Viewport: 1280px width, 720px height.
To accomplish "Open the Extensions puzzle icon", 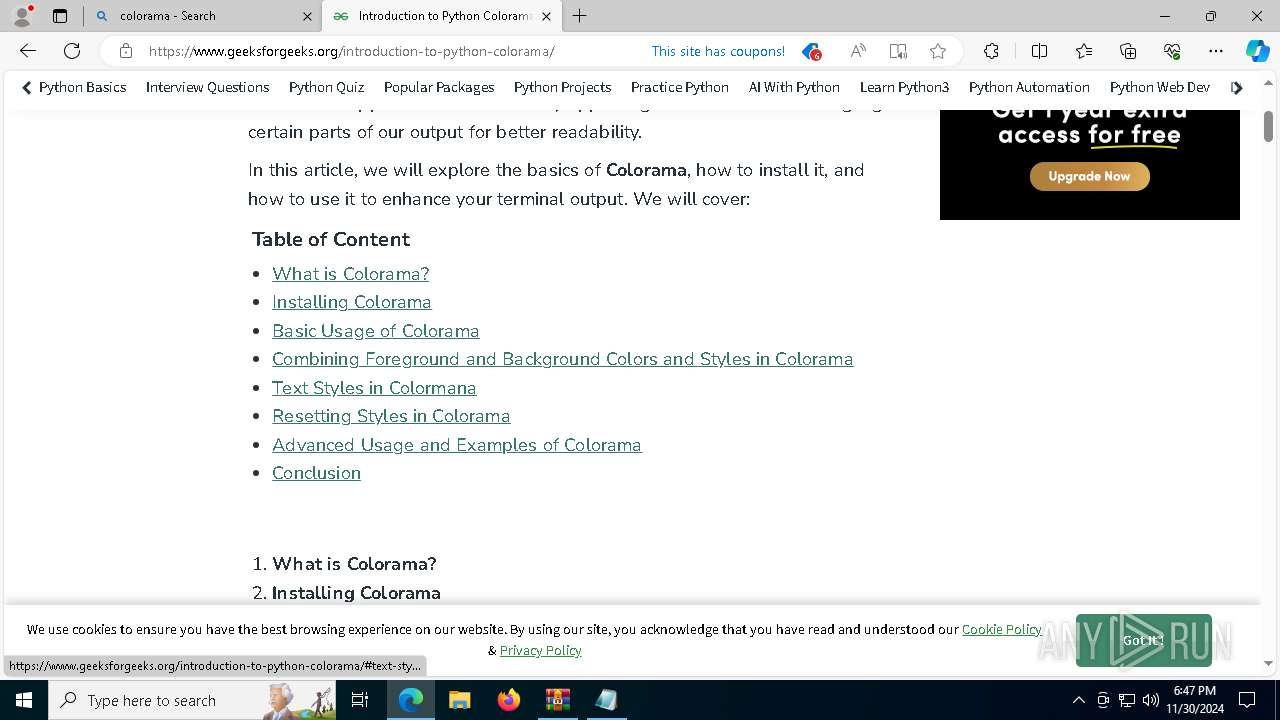I will 991,51.
